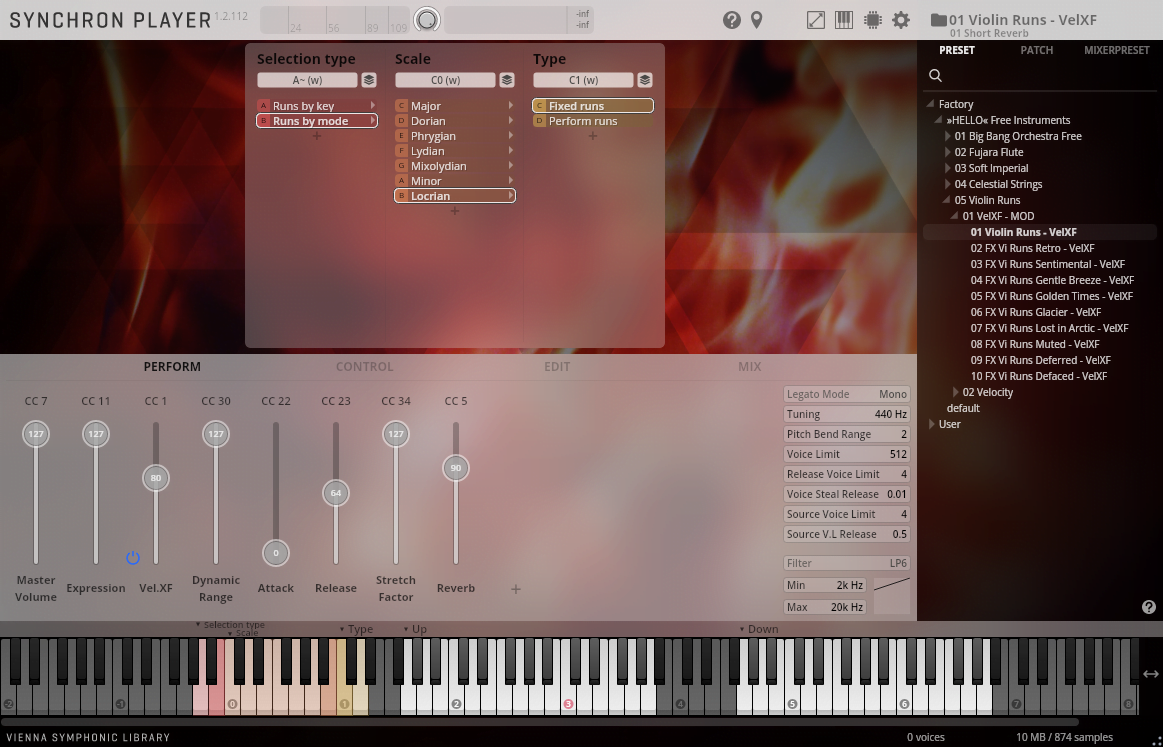Toggle the power button under the Vel.XF slider
Viewport: 1163px width, 747px height.
(x=133, y=558)
